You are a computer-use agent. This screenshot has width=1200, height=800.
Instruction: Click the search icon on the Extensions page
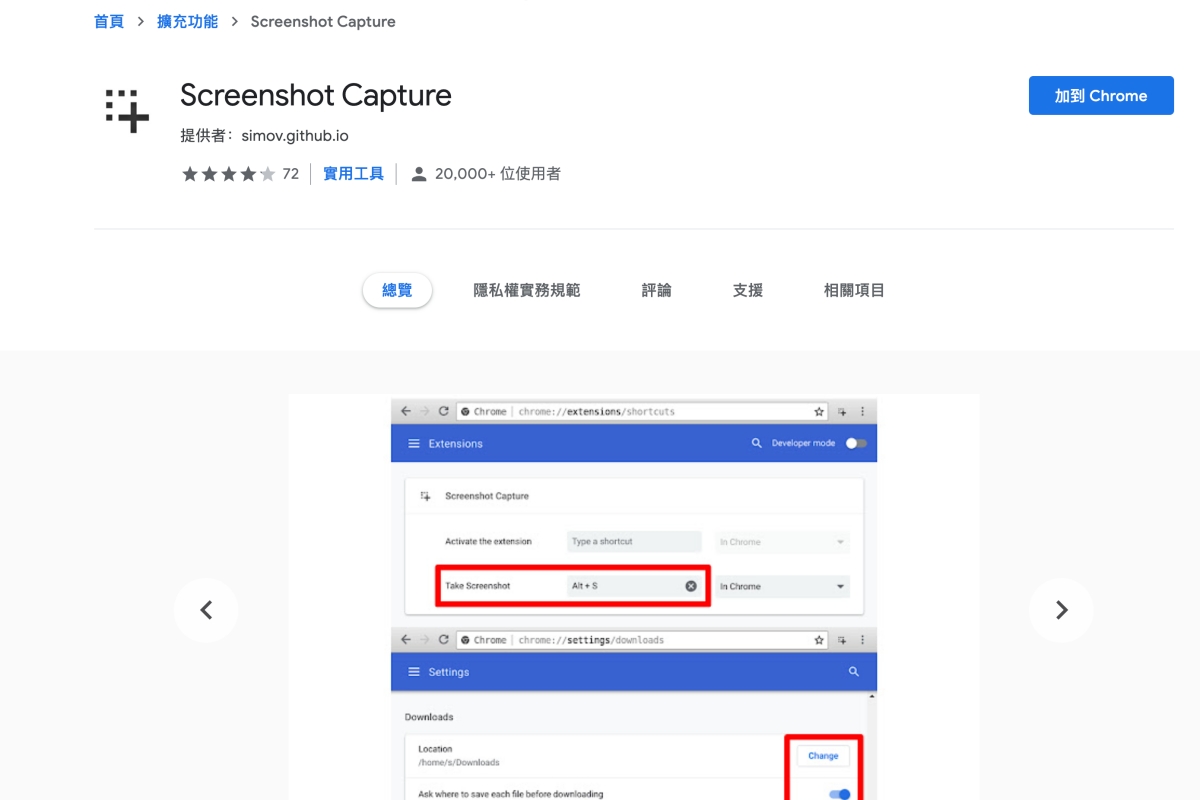pyautogui.click(x=757, y=442)
